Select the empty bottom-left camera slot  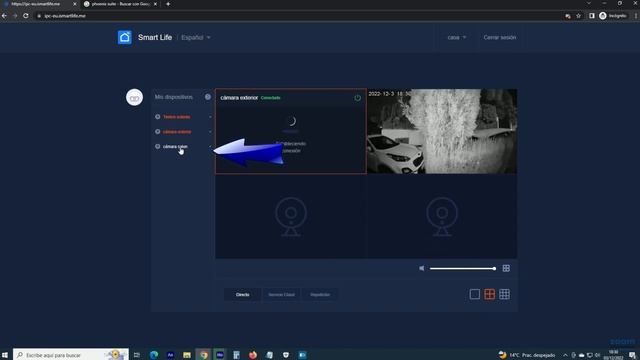291,217
